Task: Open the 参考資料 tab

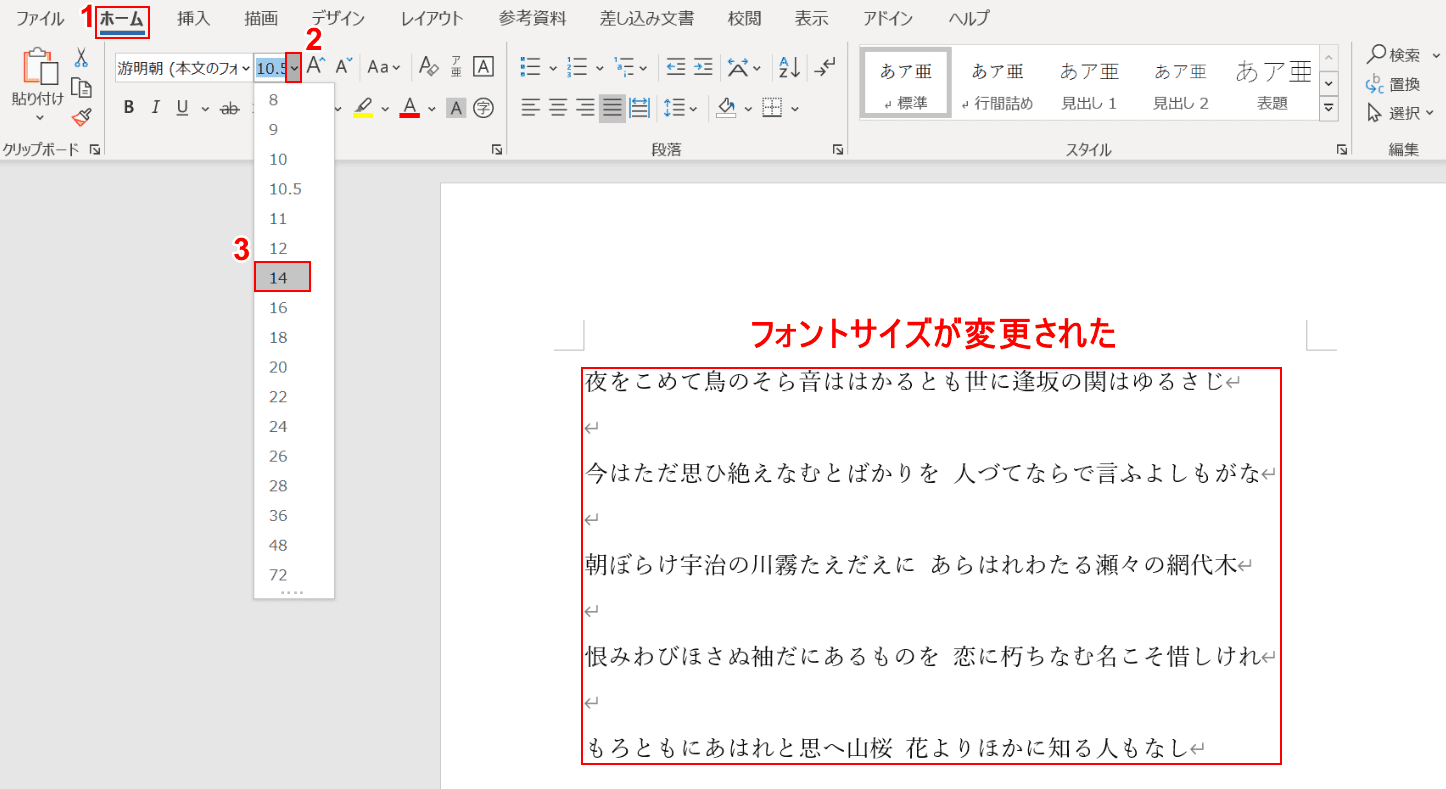Action: (x=532, y=18)
